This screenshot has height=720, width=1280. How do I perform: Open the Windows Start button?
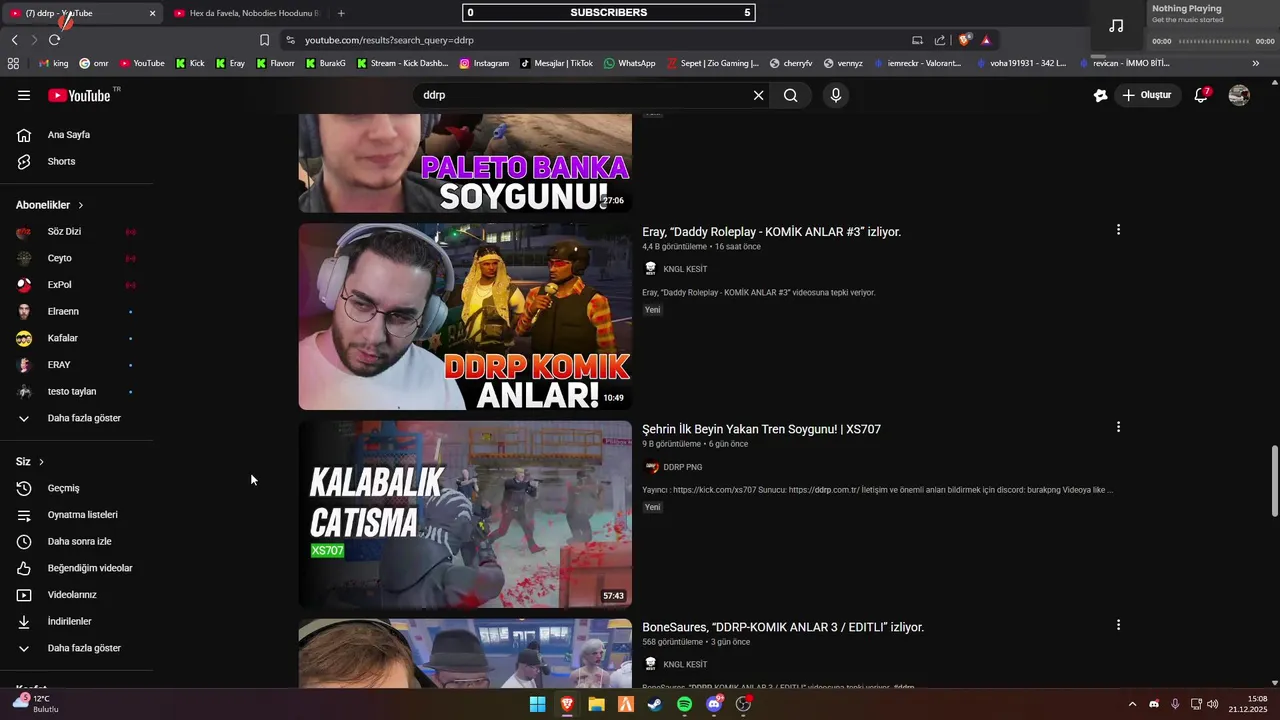click(537, 704)
